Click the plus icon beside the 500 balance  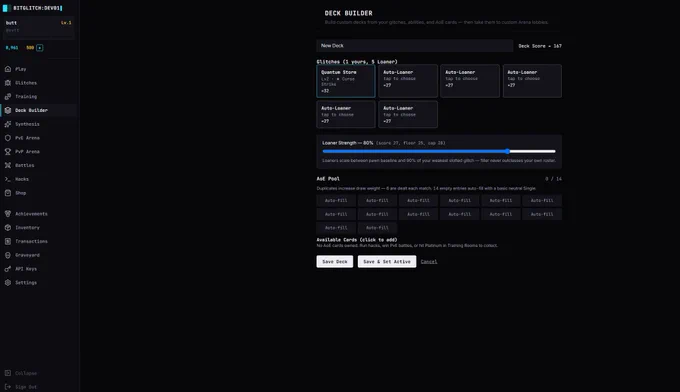(x=39, y=48)
